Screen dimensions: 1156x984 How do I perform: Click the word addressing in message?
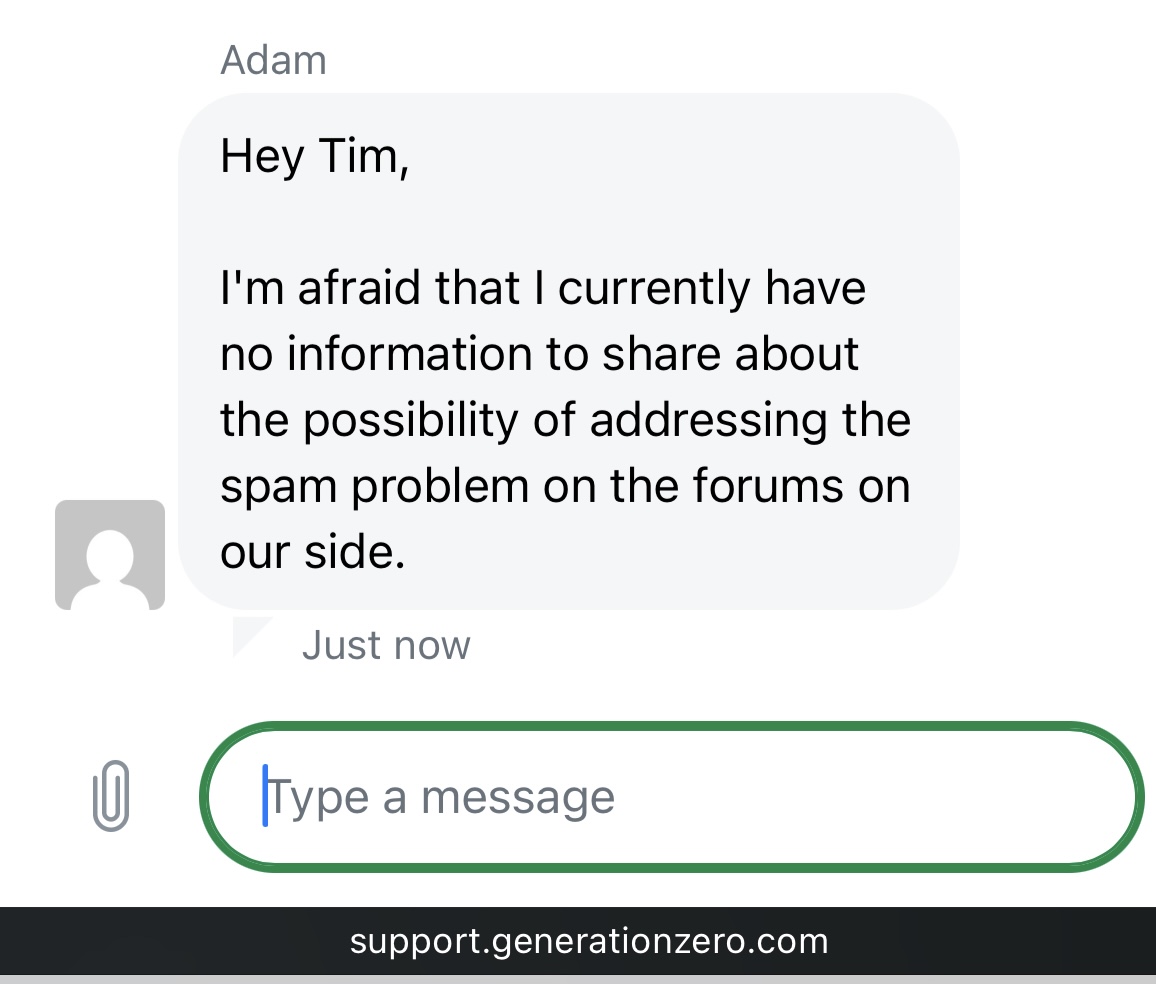[708, 420]
